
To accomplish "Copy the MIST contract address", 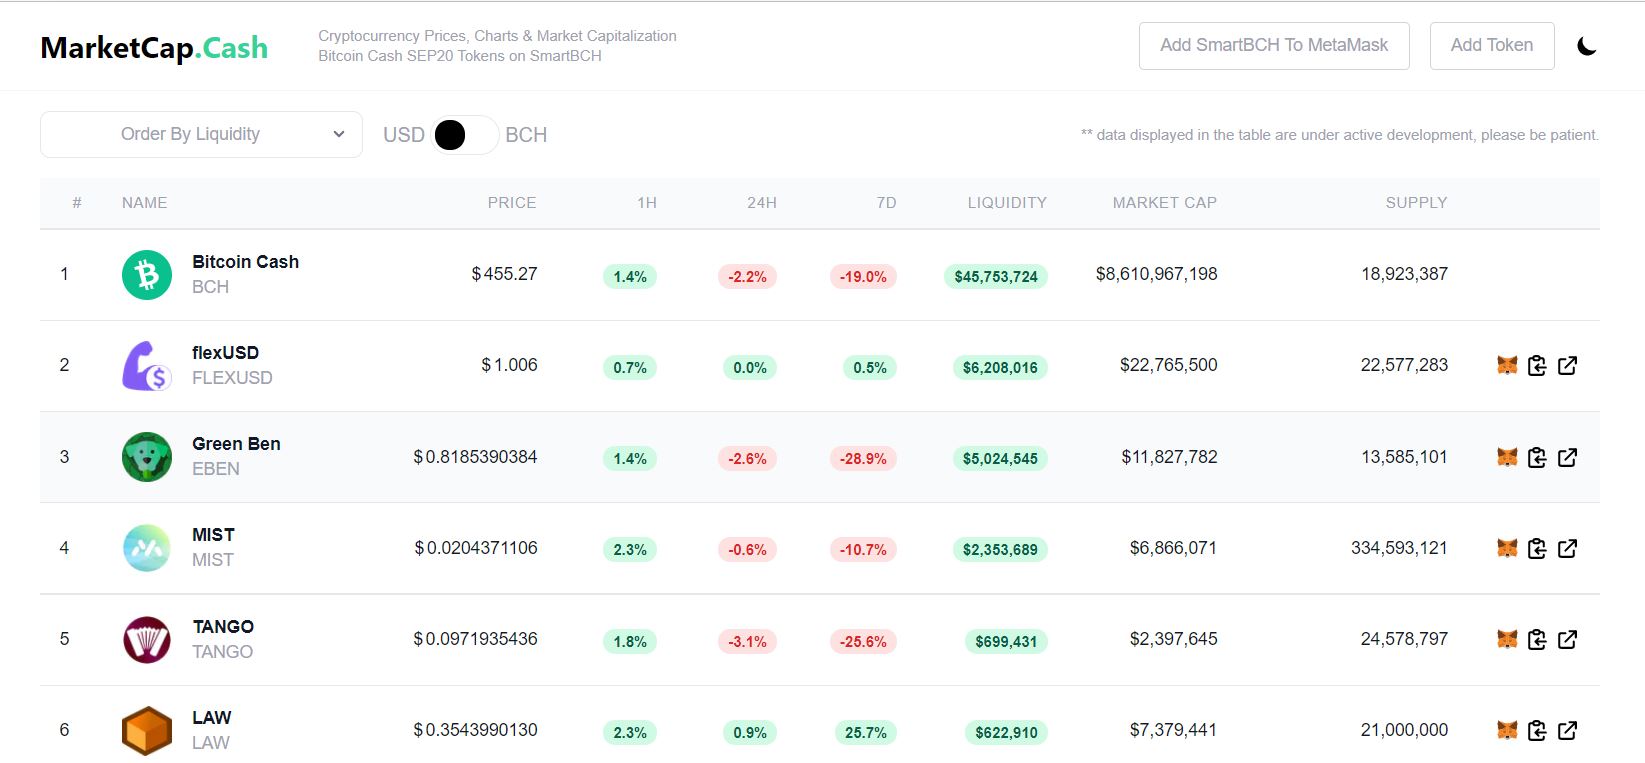I will (x=1537, y=548).
